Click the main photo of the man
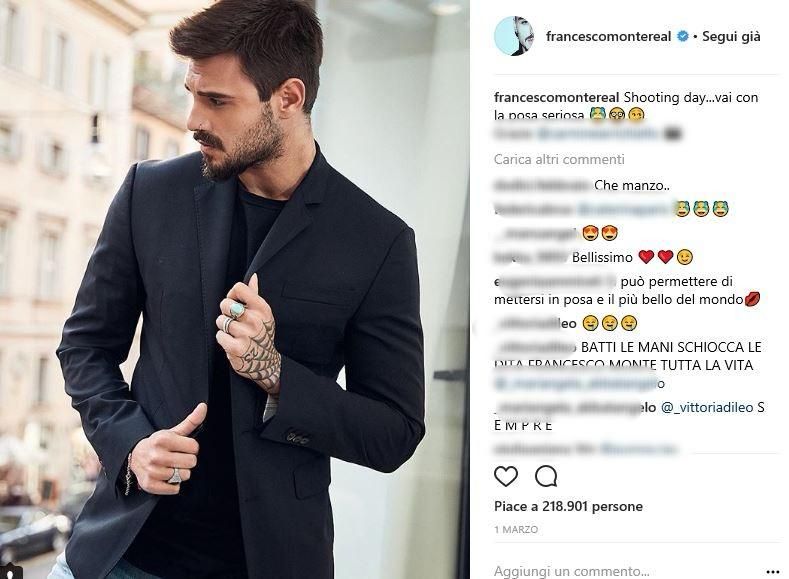Screen dimensions: 789x579 pos(235,289)
